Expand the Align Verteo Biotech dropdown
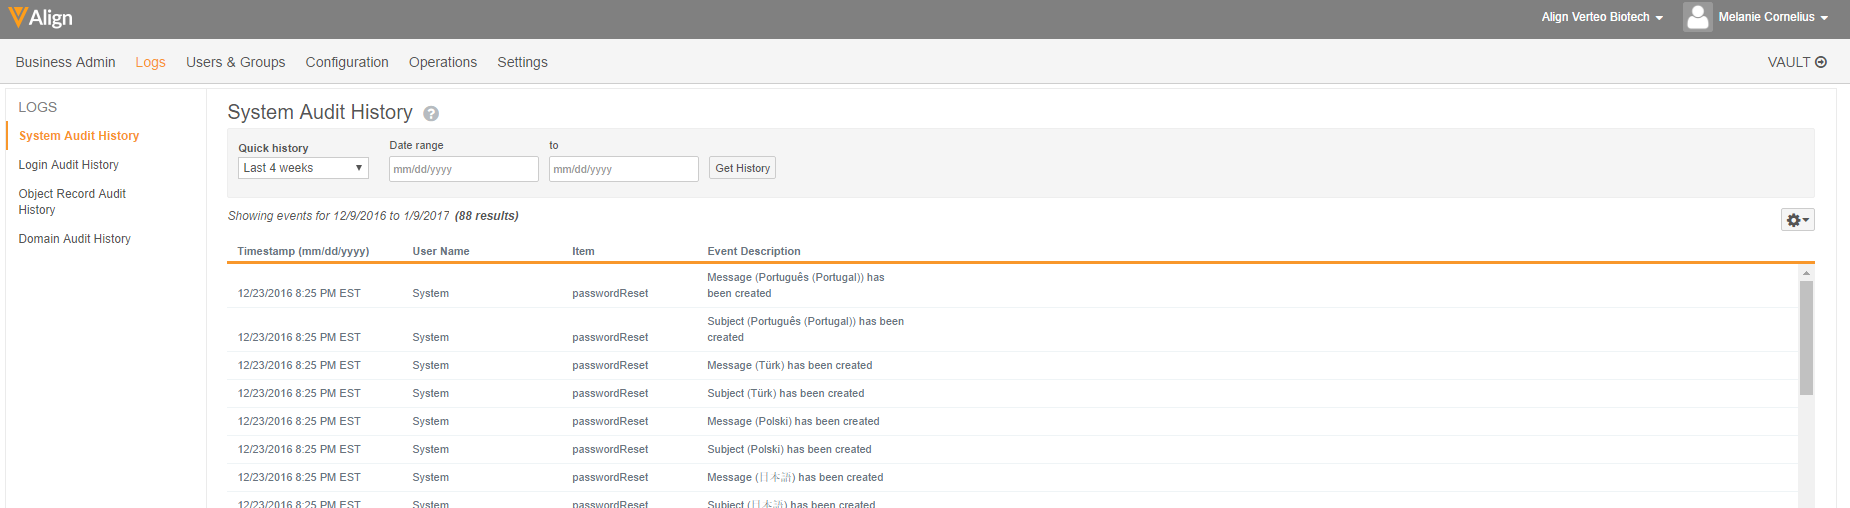1850x508 pixels. pos(1602,17)
